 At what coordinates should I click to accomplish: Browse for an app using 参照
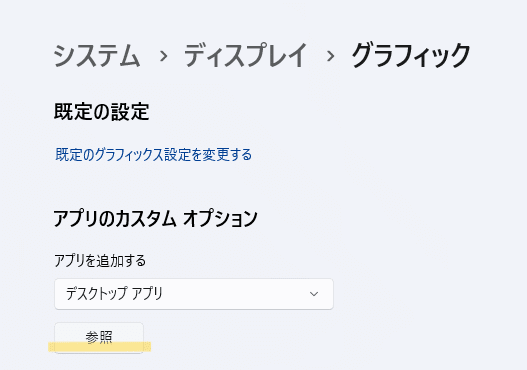(99, 338)
